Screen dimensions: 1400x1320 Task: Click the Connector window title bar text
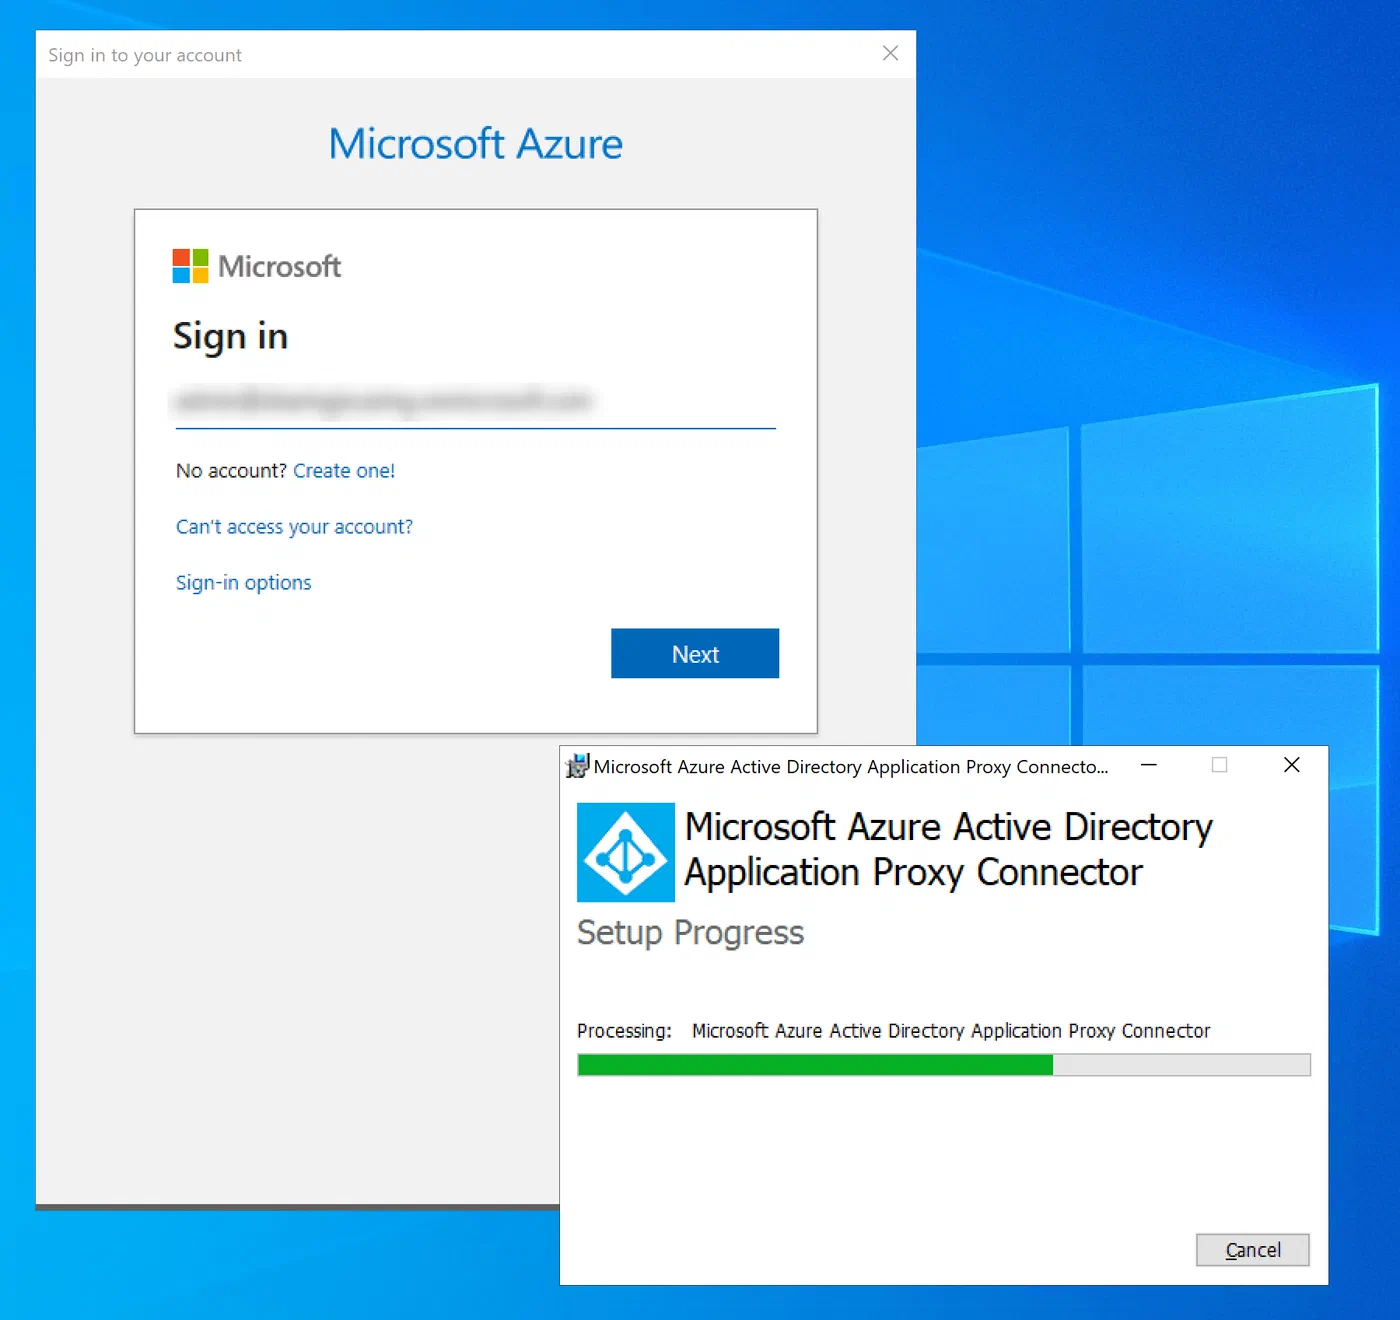point(851,767)
